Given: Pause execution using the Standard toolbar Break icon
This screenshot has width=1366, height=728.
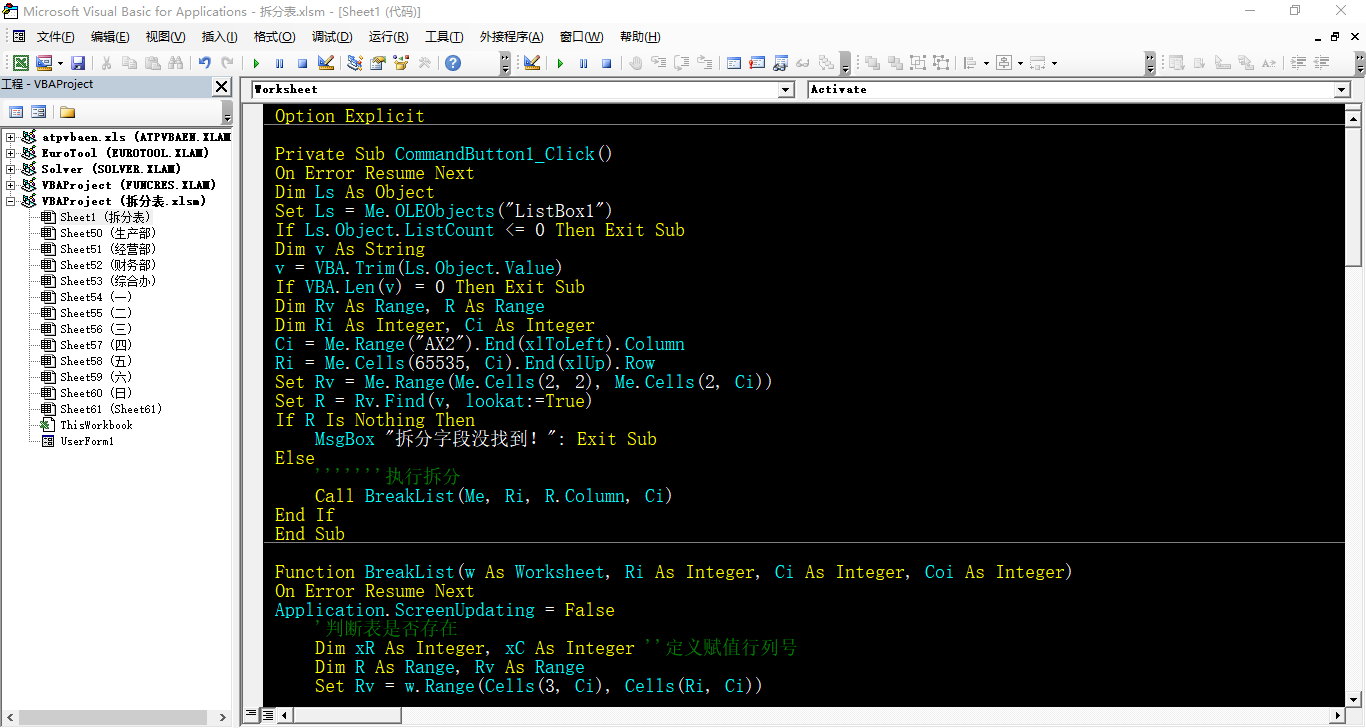Looking at the screenshot, I should (279, 63).
